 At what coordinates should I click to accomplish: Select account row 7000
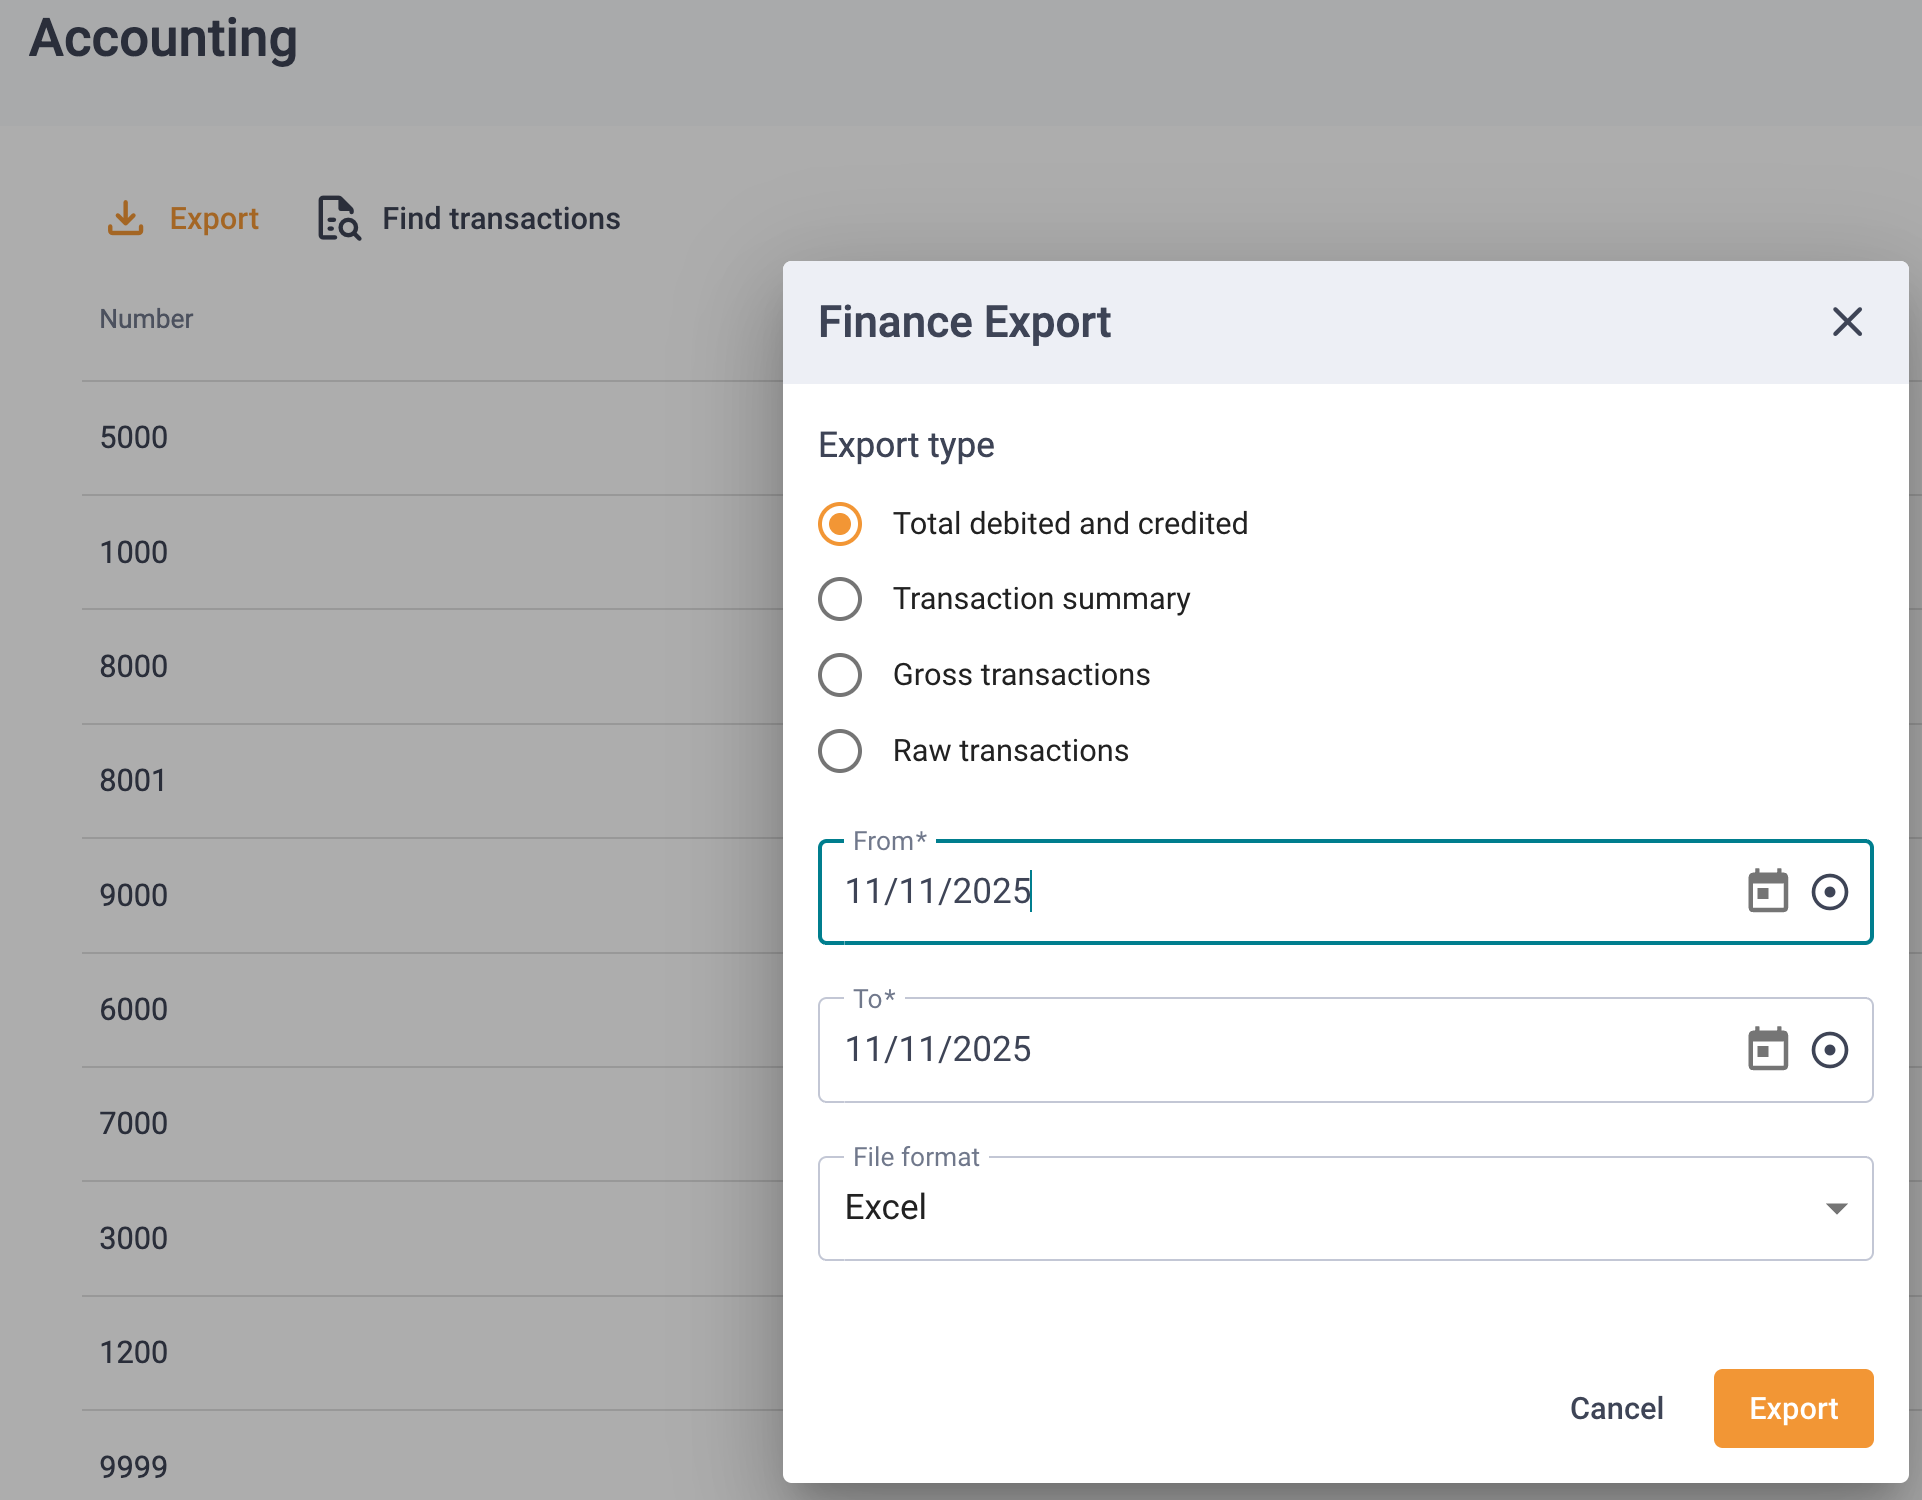click(432, 1124)
